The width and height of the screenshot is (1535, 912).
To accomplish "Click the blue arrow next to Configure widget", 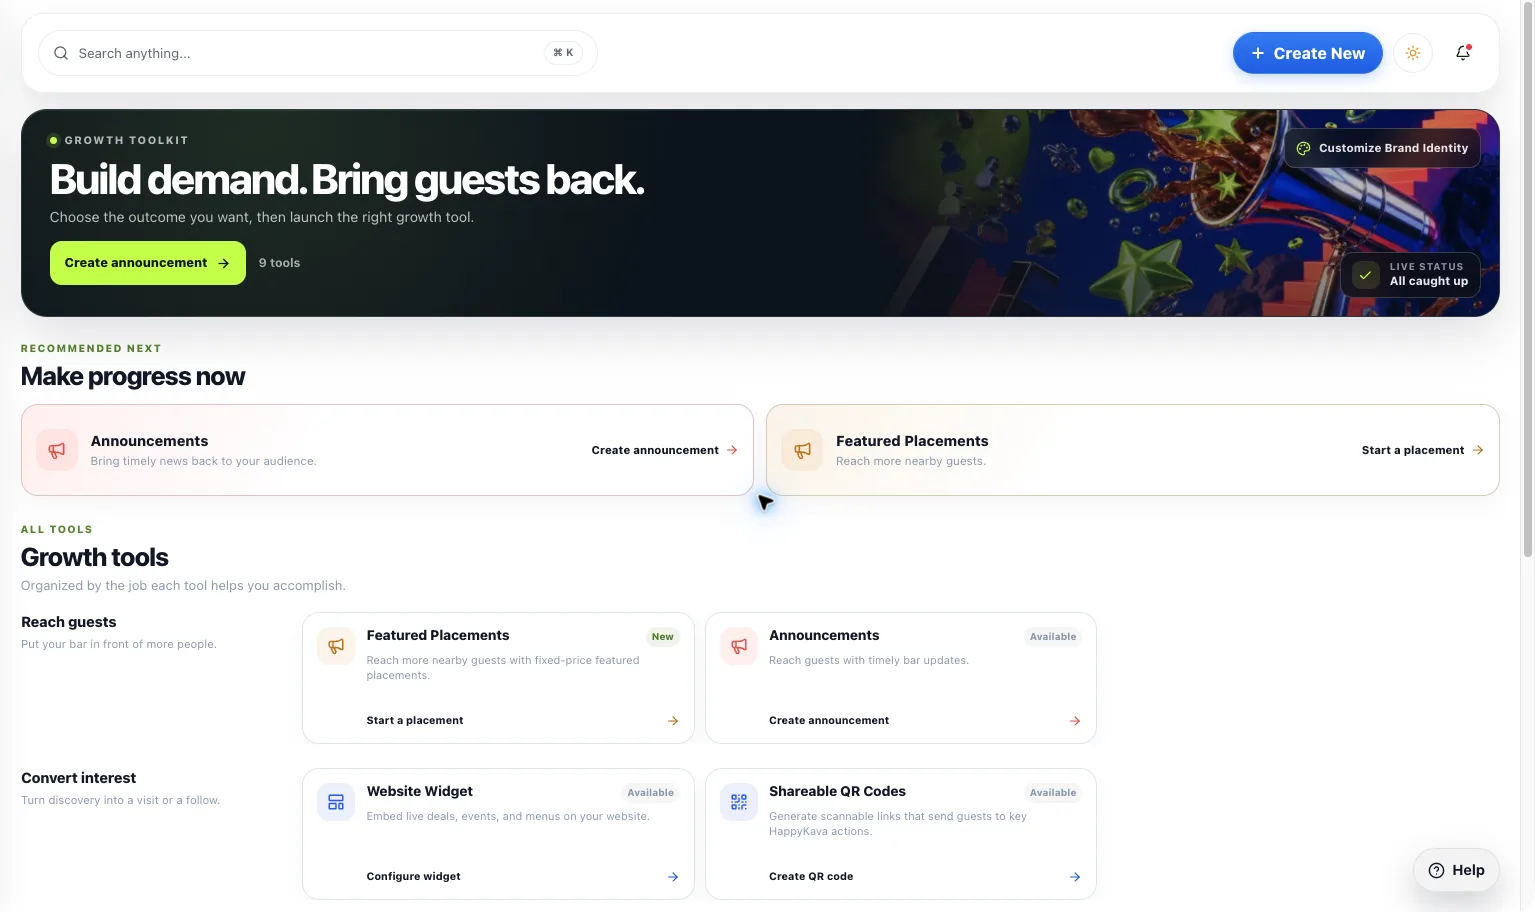I will pyautogui.click(x=673, y=876).
